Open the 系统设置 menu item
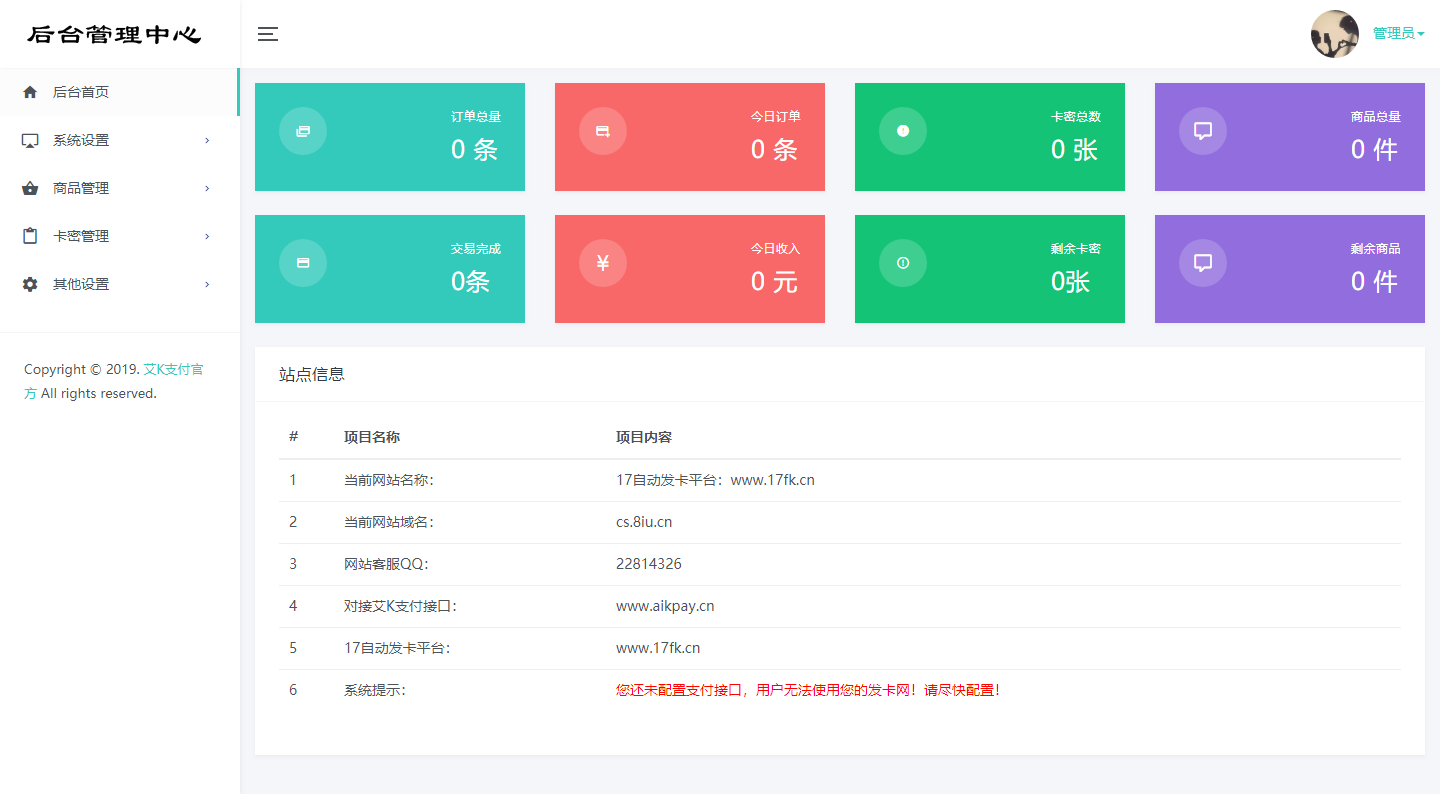The image size is (1440, 794). [x=119, y=140]
